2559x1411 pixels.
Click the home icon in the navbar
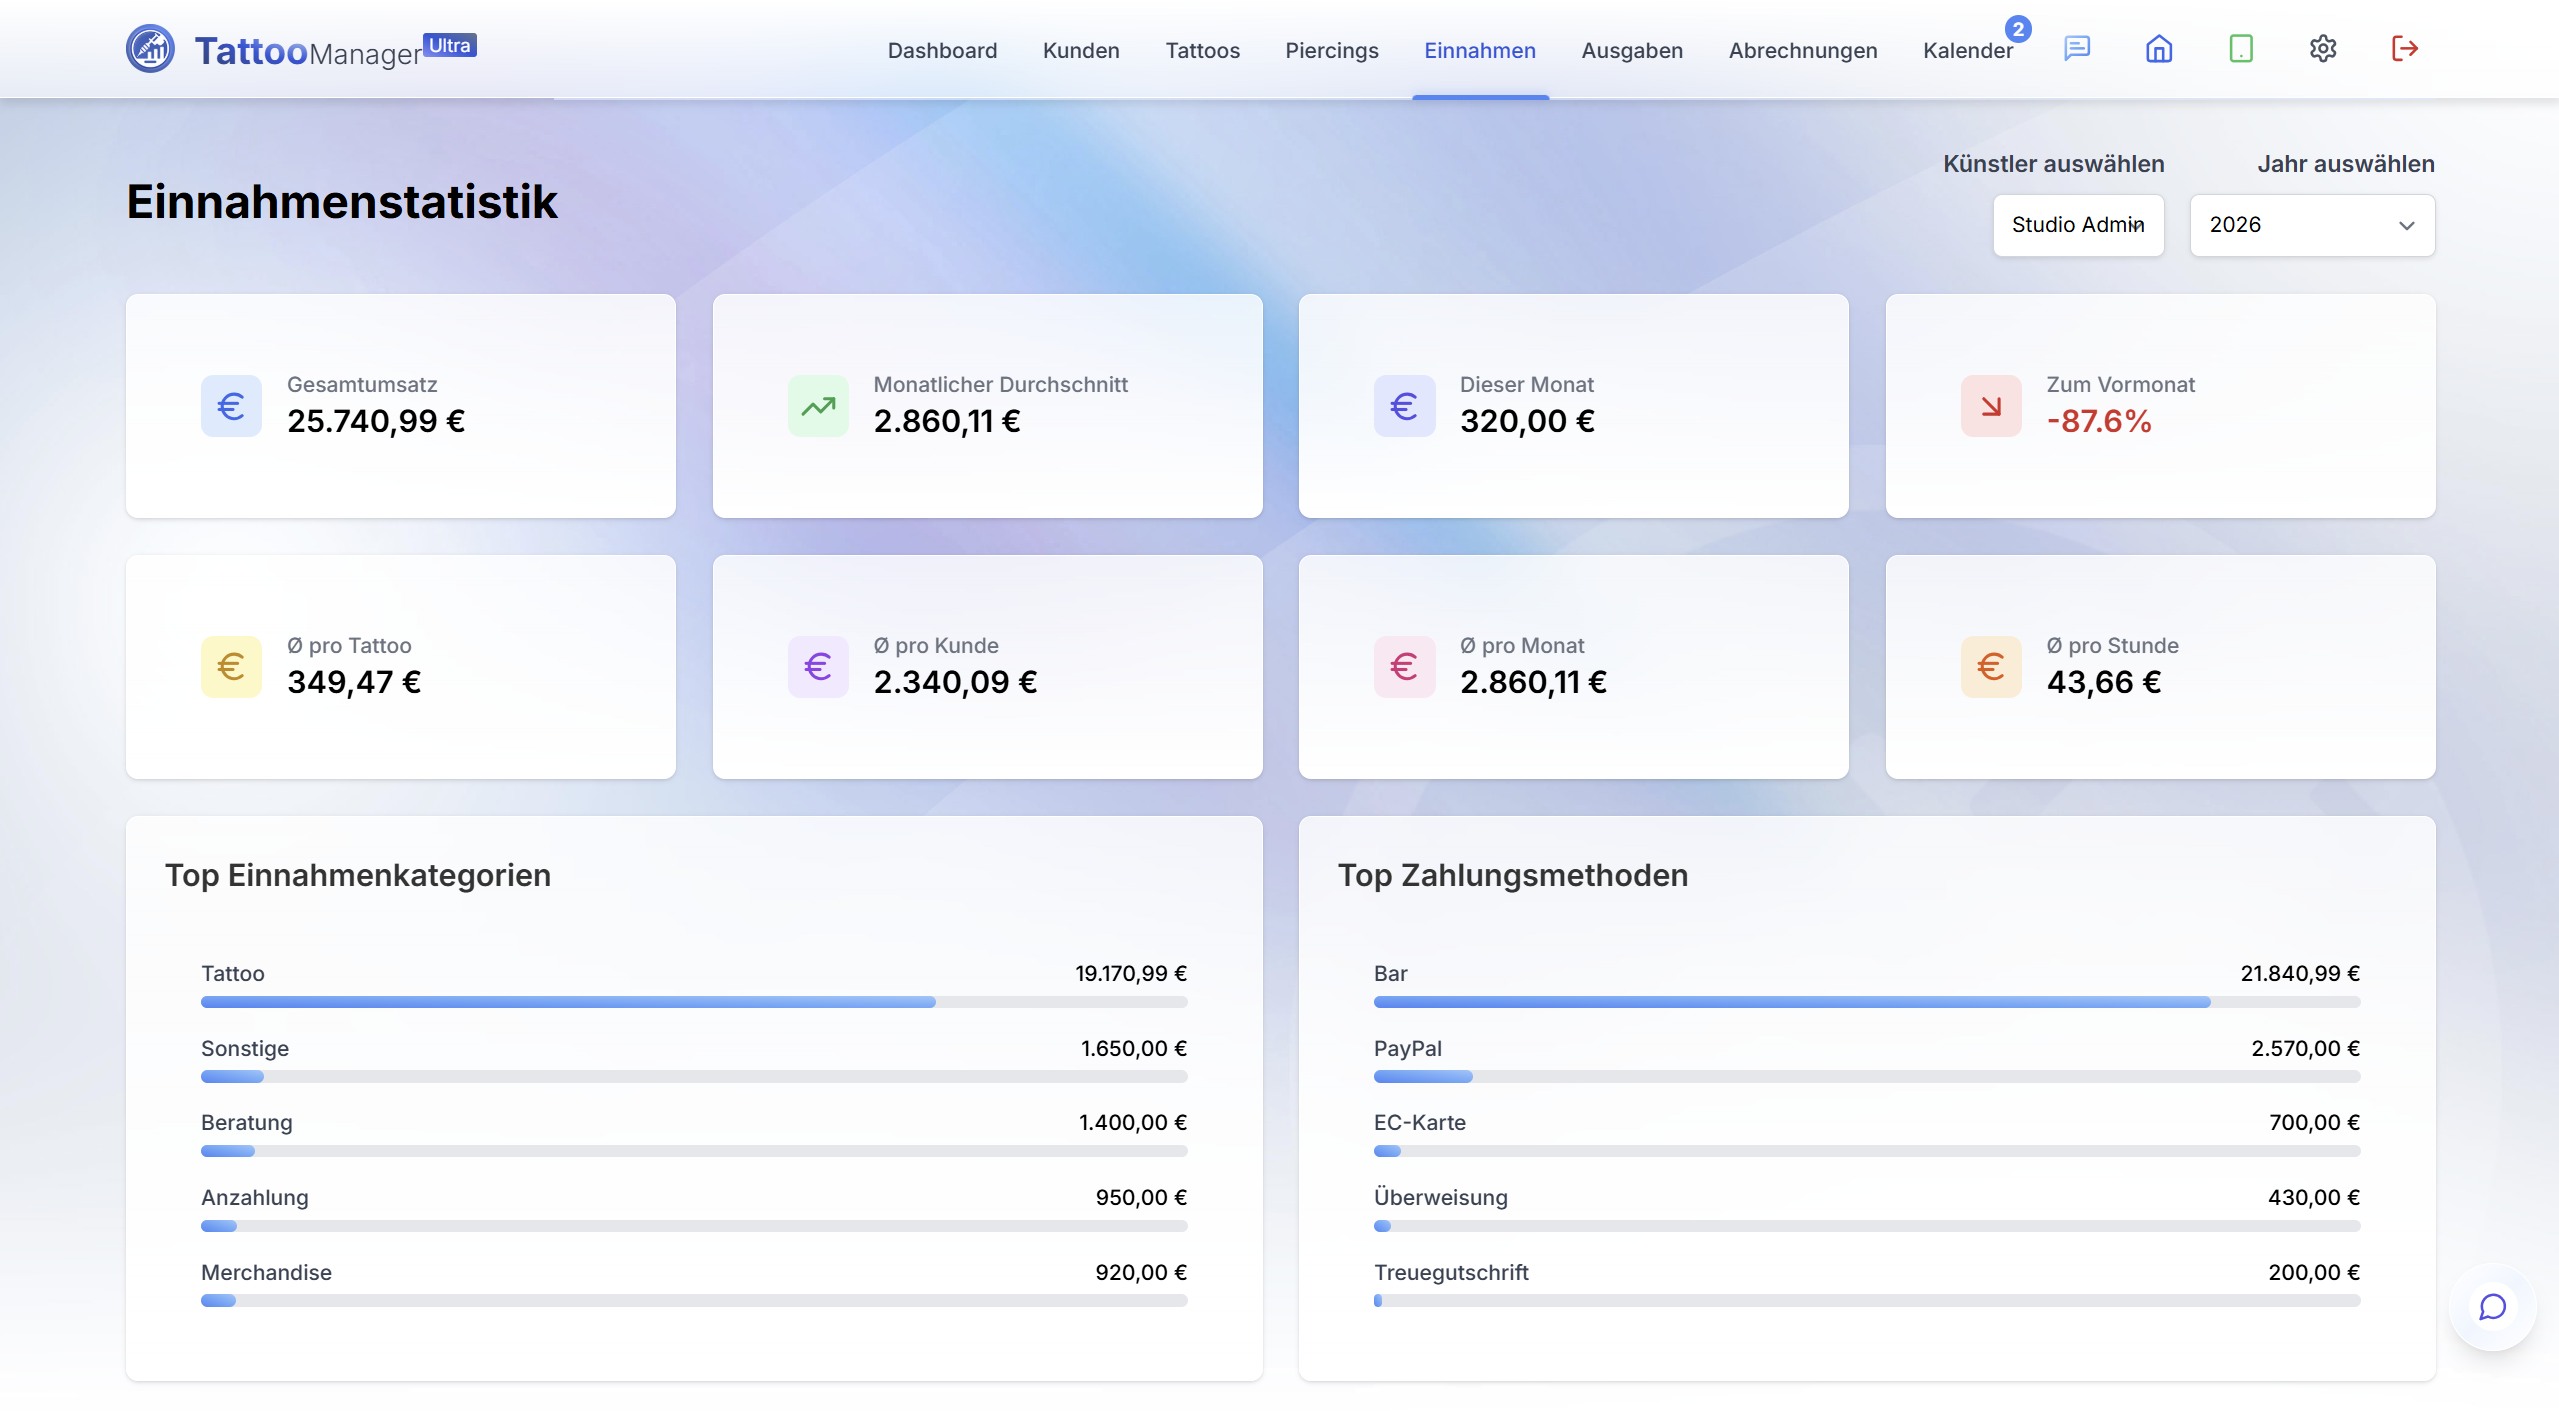[x=2159, y=48]
